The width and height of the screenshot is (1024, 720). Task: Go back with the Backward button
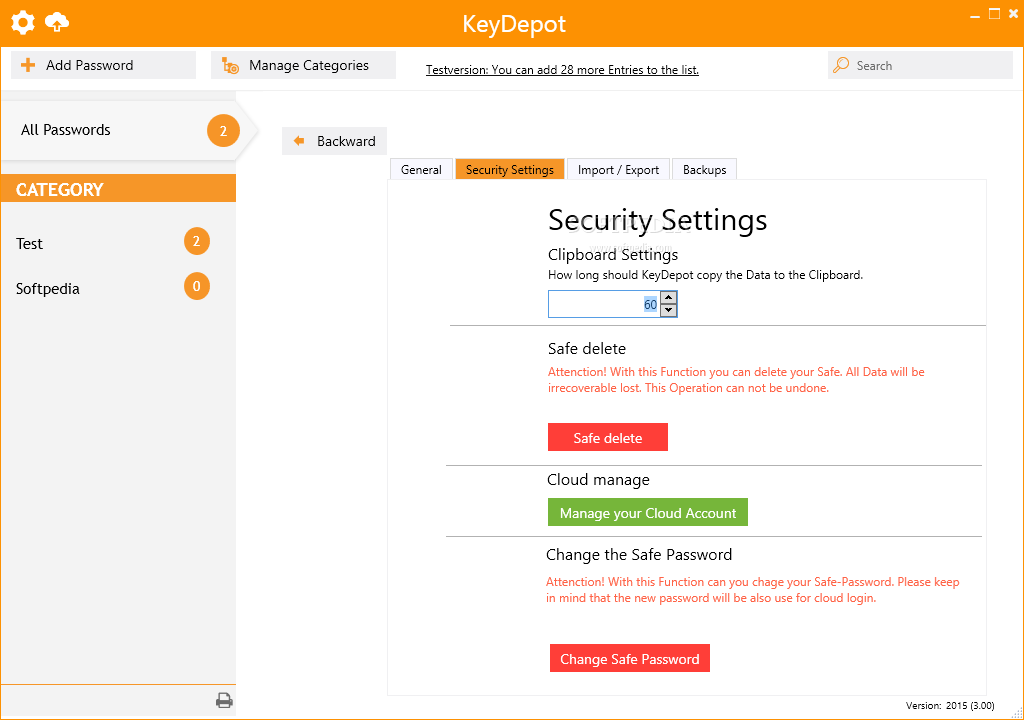tap(334, 141)
